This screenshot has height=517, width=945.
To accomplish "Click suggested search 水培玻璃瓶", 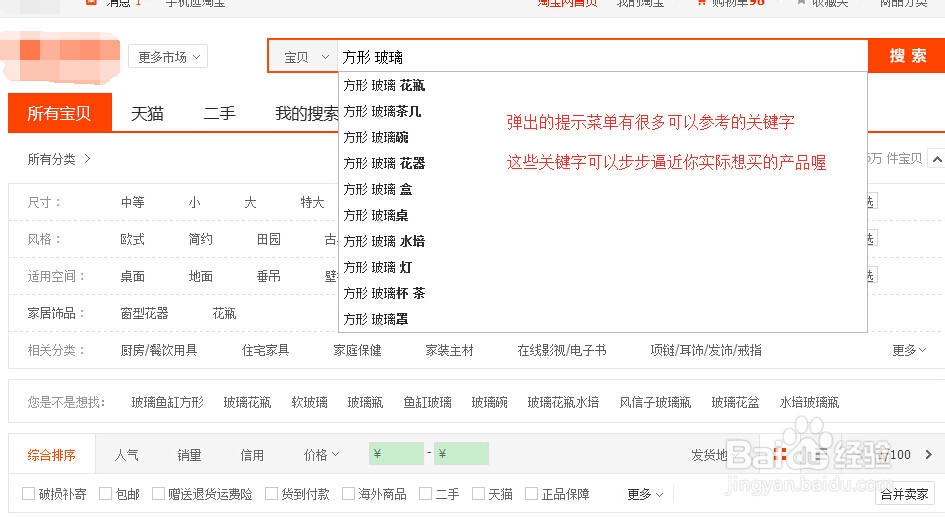I will [x=809, y=402].
